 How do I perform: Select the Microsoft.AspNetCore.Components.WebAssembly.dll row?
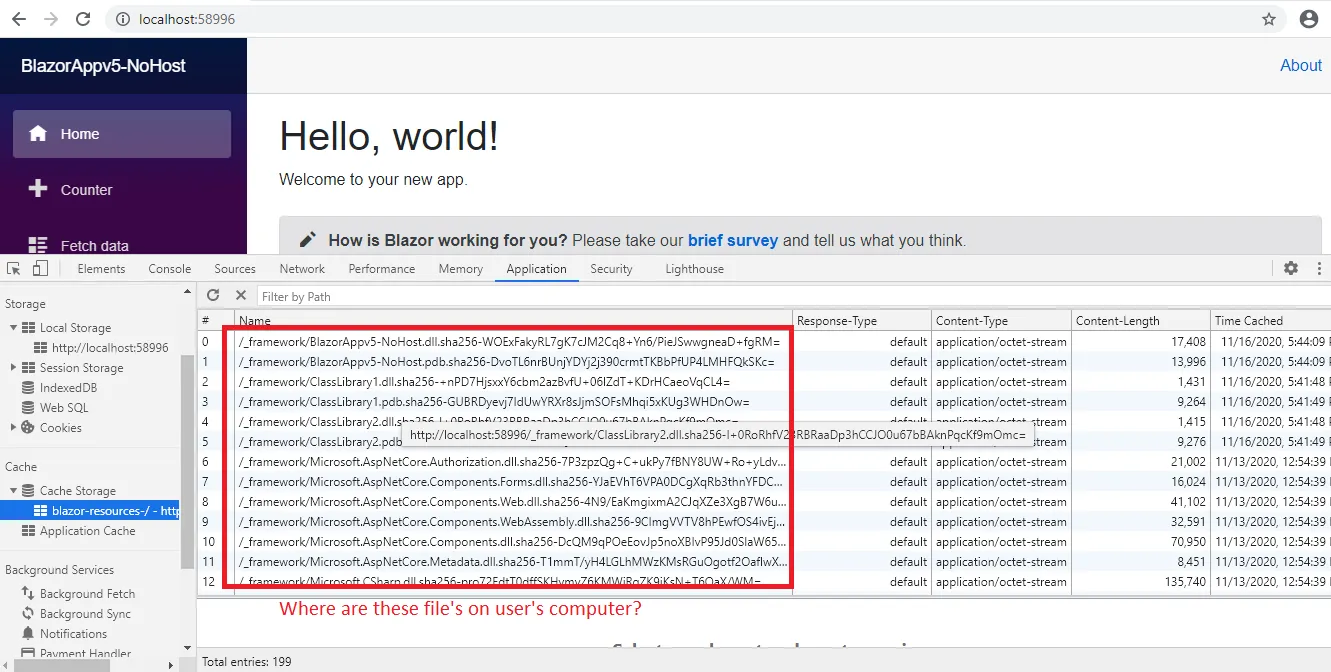pyautogui.click(x=764, y=522)
